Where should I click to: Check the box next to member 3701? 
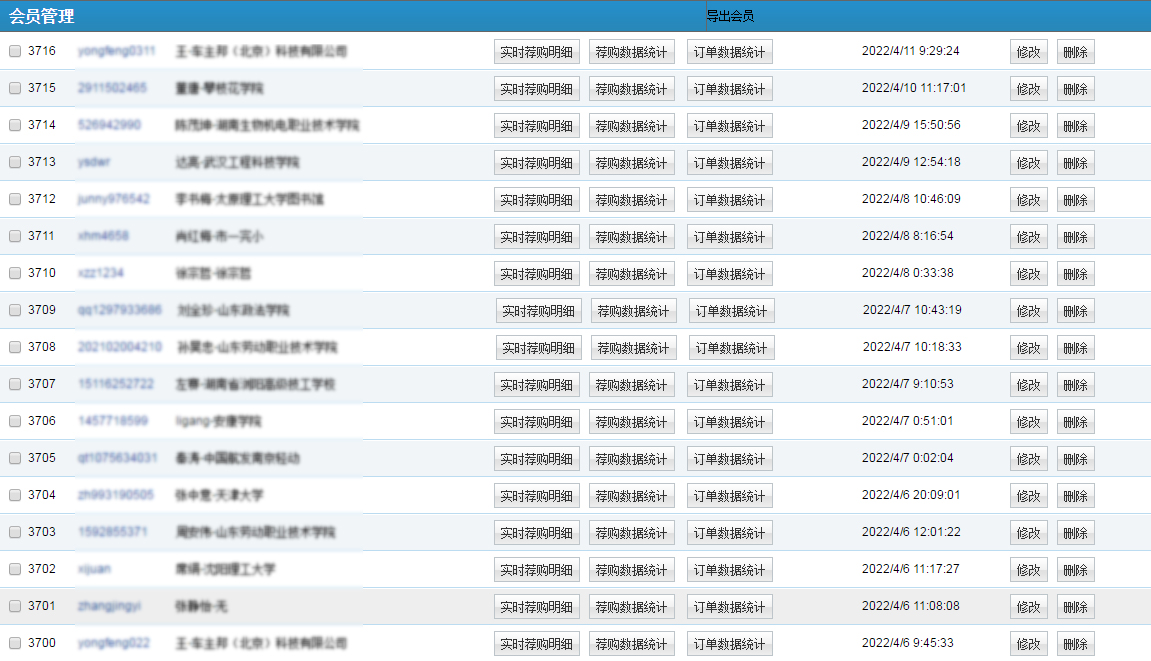[x=15, y=606]
